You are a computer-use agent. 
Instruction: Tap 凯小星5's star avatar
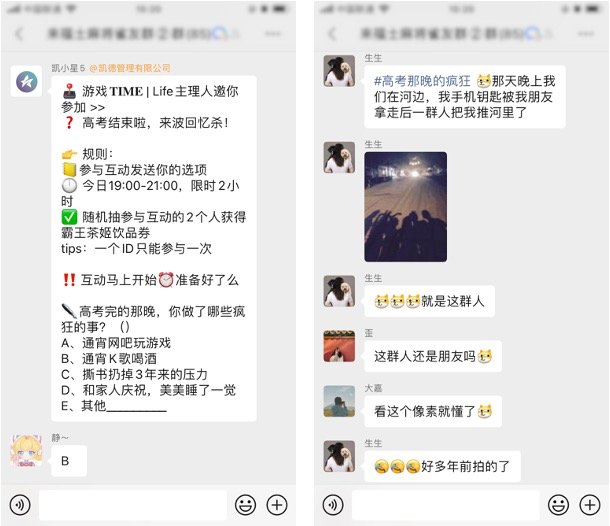click(26, 81)
